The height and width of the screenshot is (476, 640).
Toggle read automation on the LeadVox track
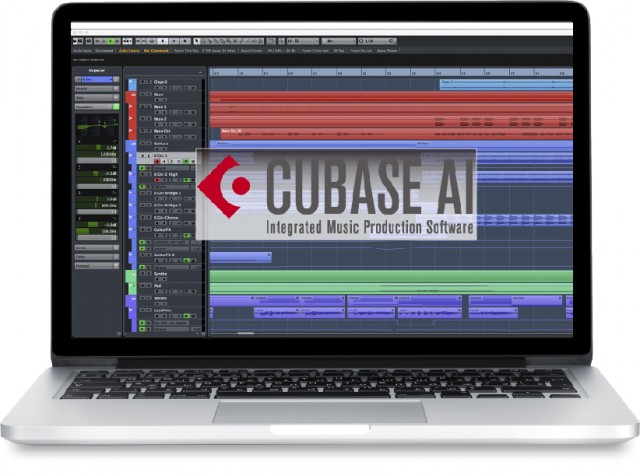click(x=187, y=316)
